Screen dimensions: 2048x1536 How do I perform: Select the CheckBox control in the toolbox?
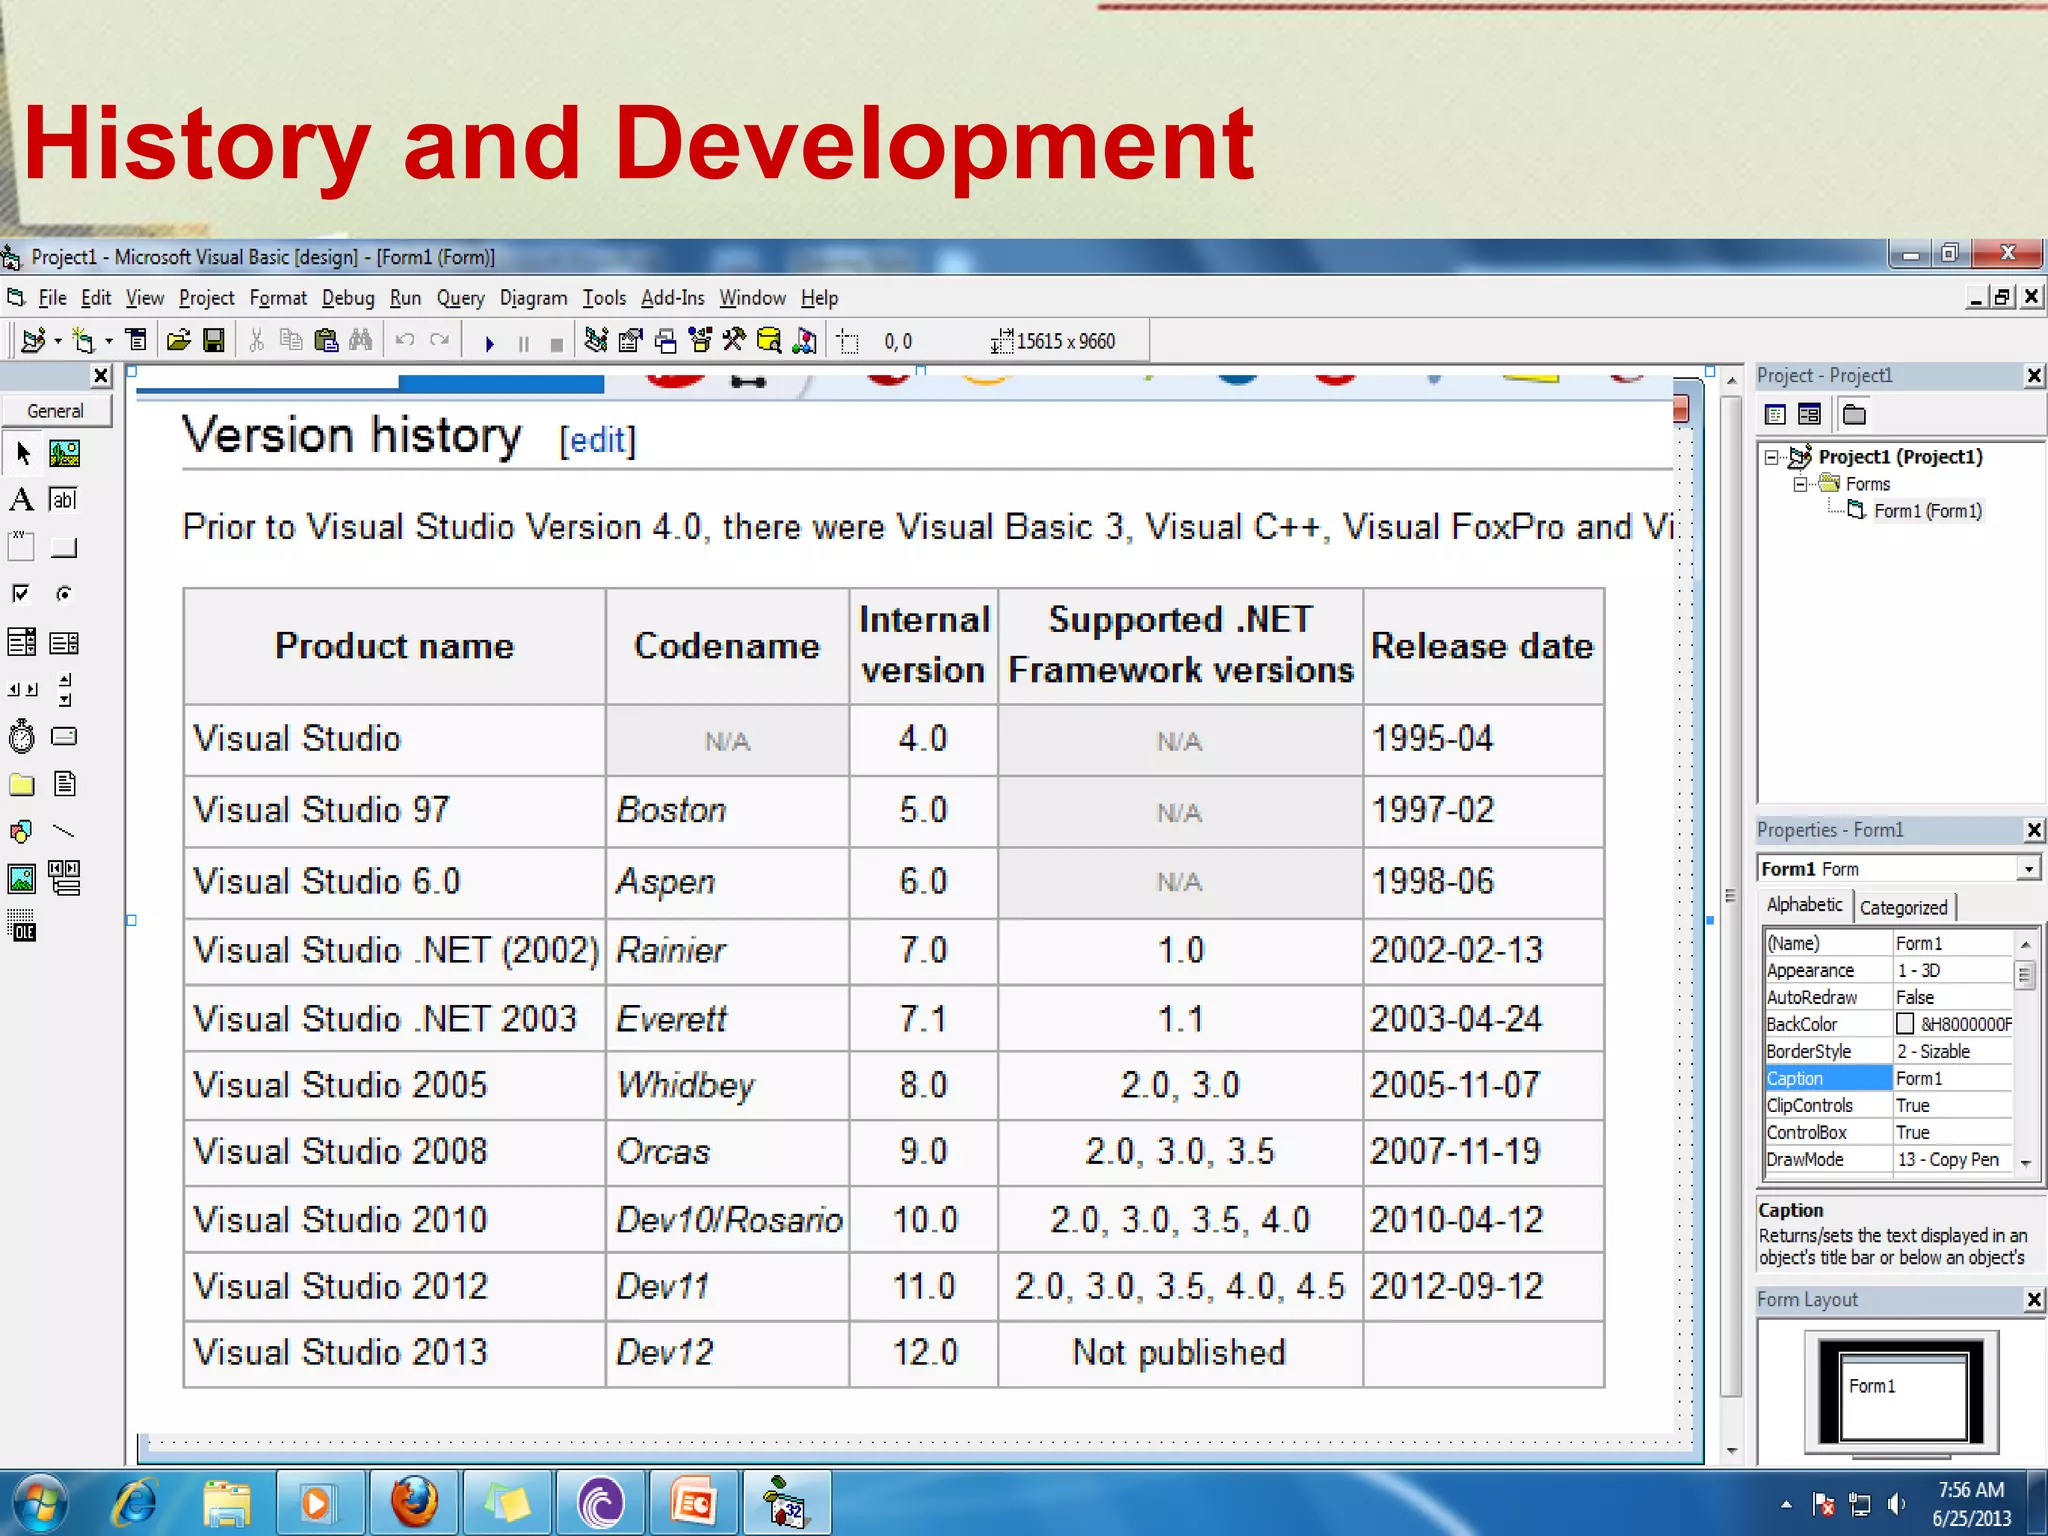tap(22, 594)
